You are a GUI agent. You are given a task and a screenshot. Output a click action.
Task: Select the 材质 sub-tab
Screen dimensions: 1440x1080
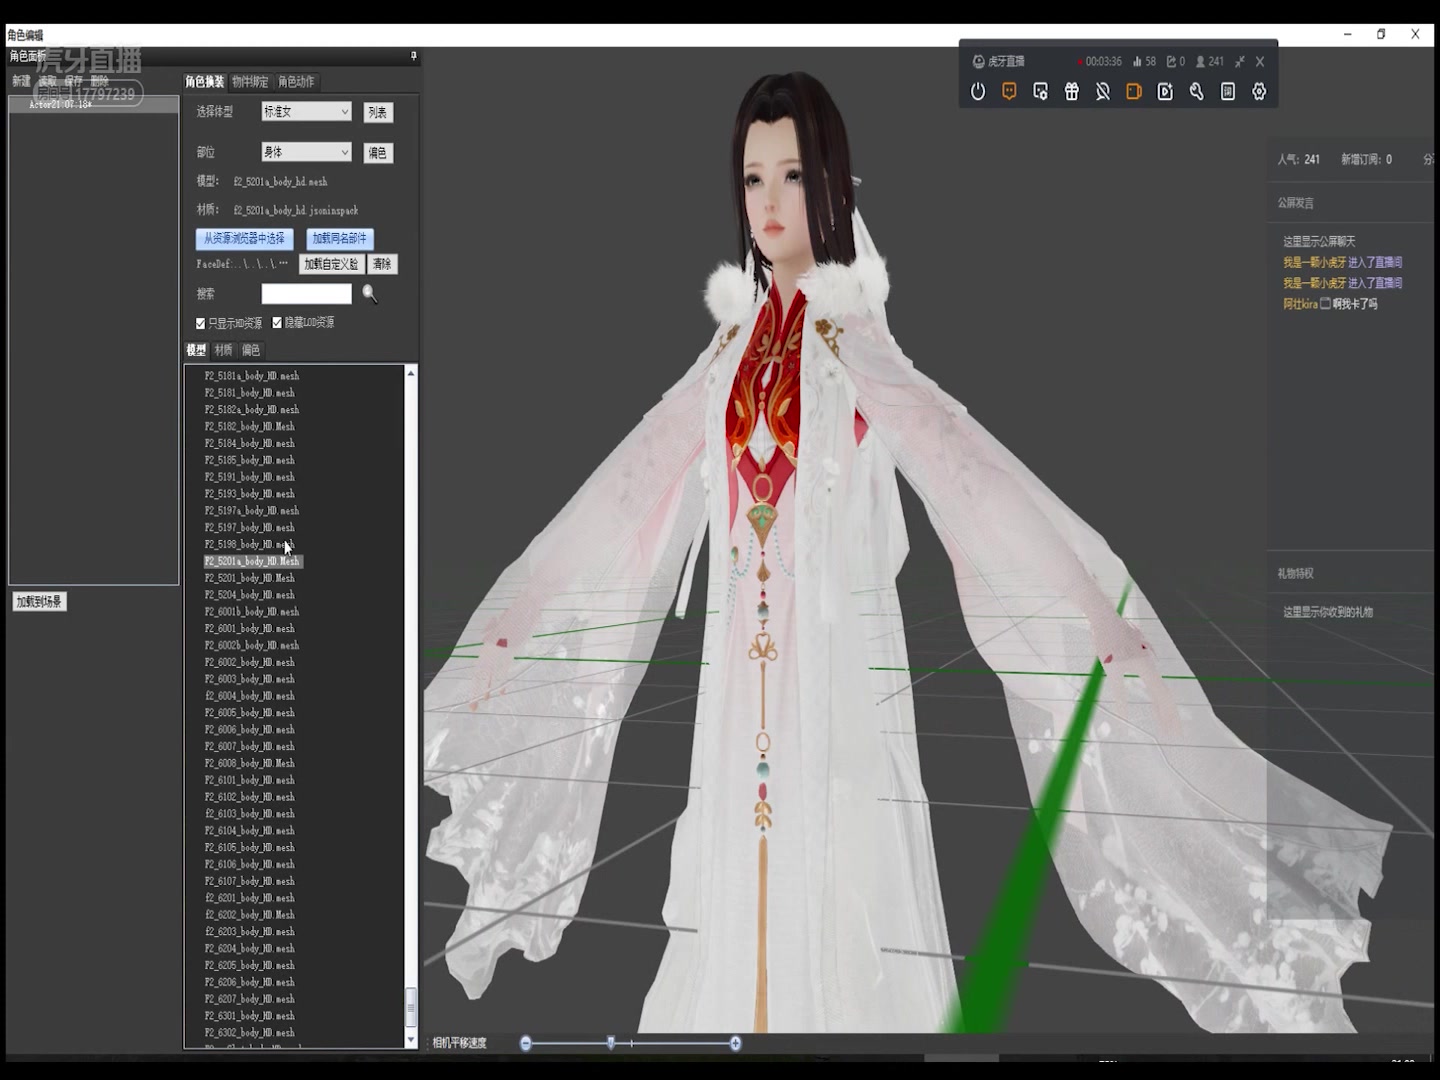pyautogui.click(x=223, y=350)
